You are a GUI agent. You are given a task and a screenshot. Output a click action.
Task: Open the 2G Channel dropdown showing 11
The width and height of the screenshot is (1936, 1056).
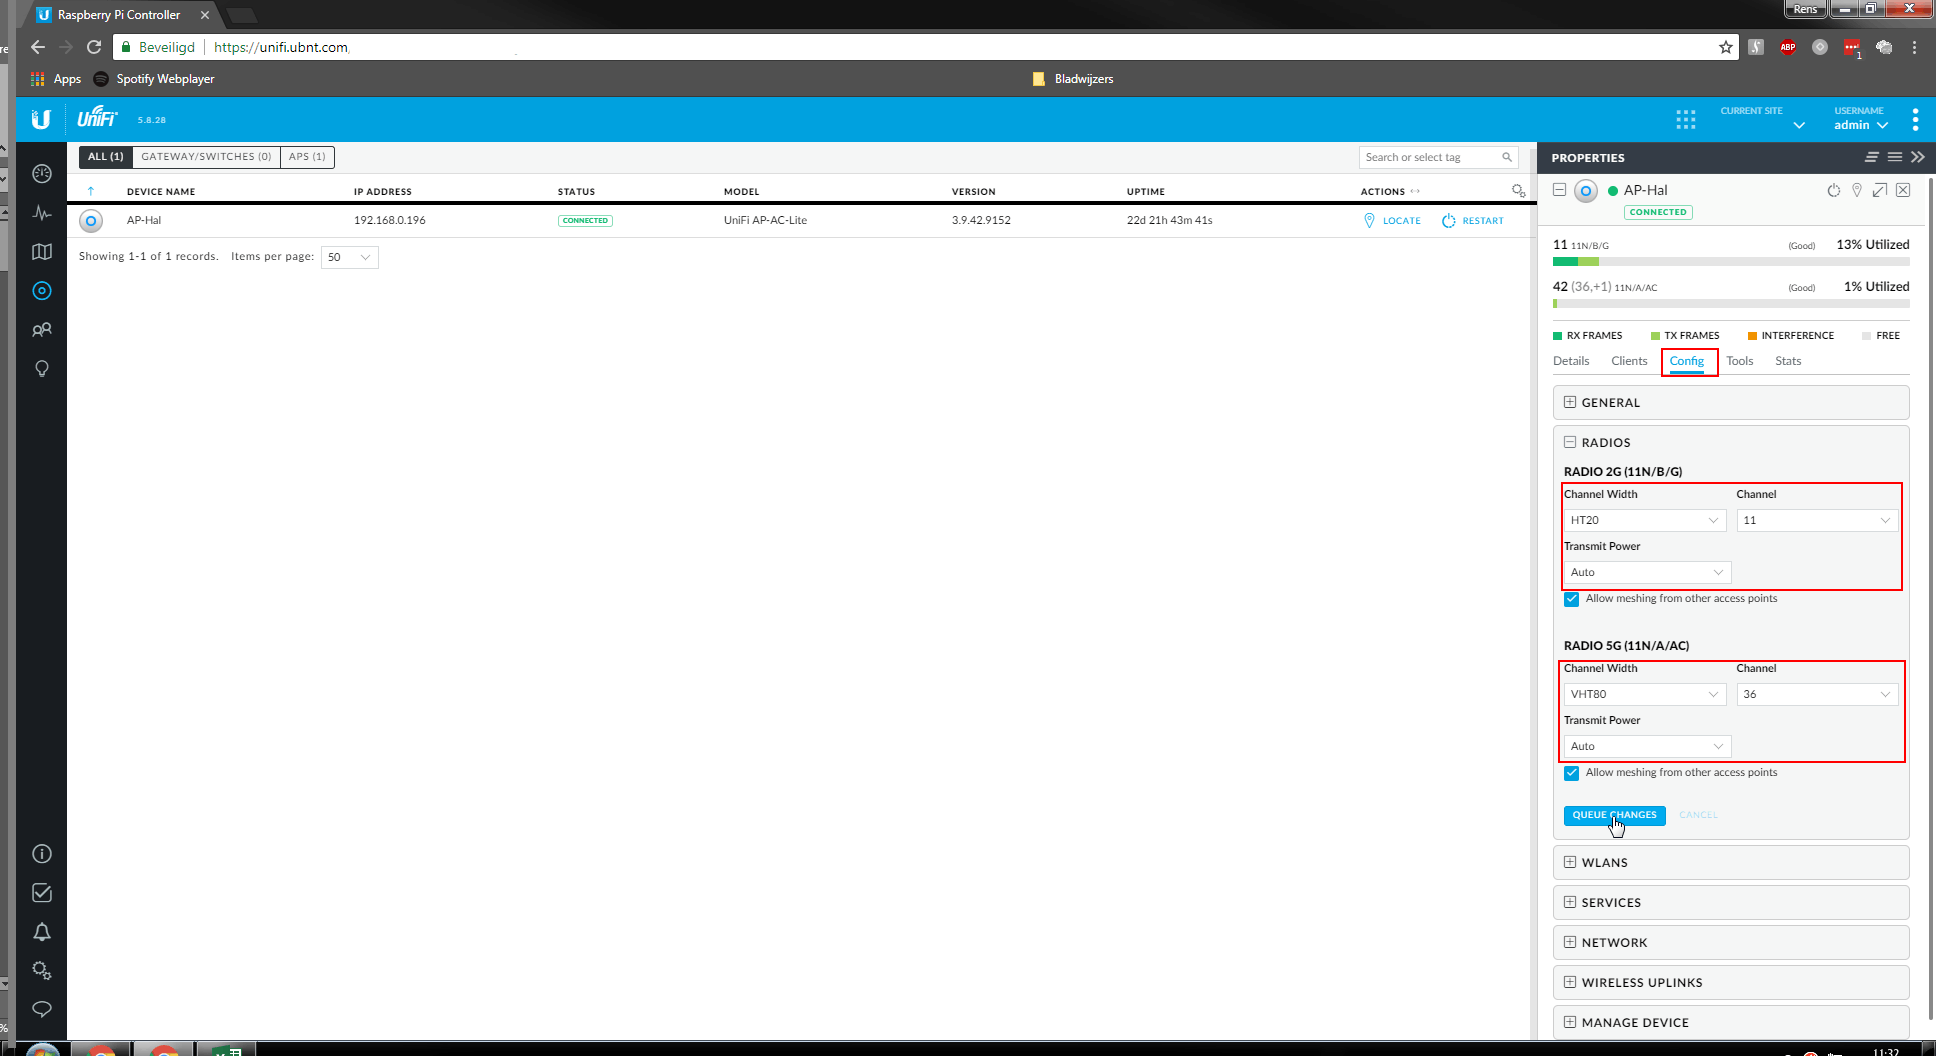click(1817, 520)
